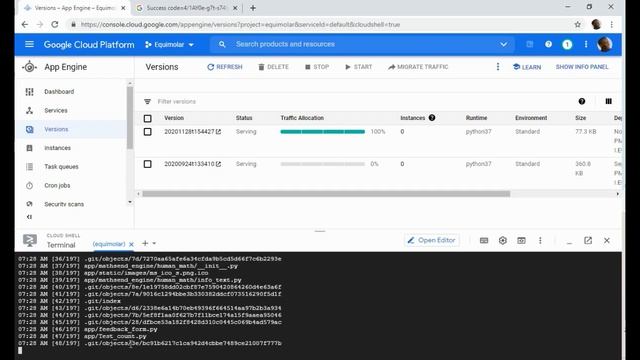The height and width of the screenshot is (360, 640).
Task: Click MIGRATE TRAFFIC button
Action: click(x=418, y=67)
